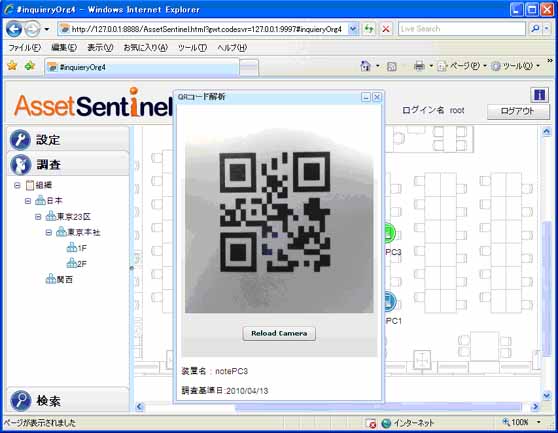The height and width of the screenshot is (433, 558).
Task: Expand the toolbar overflow chevron
Action: (x=550, y=61)
